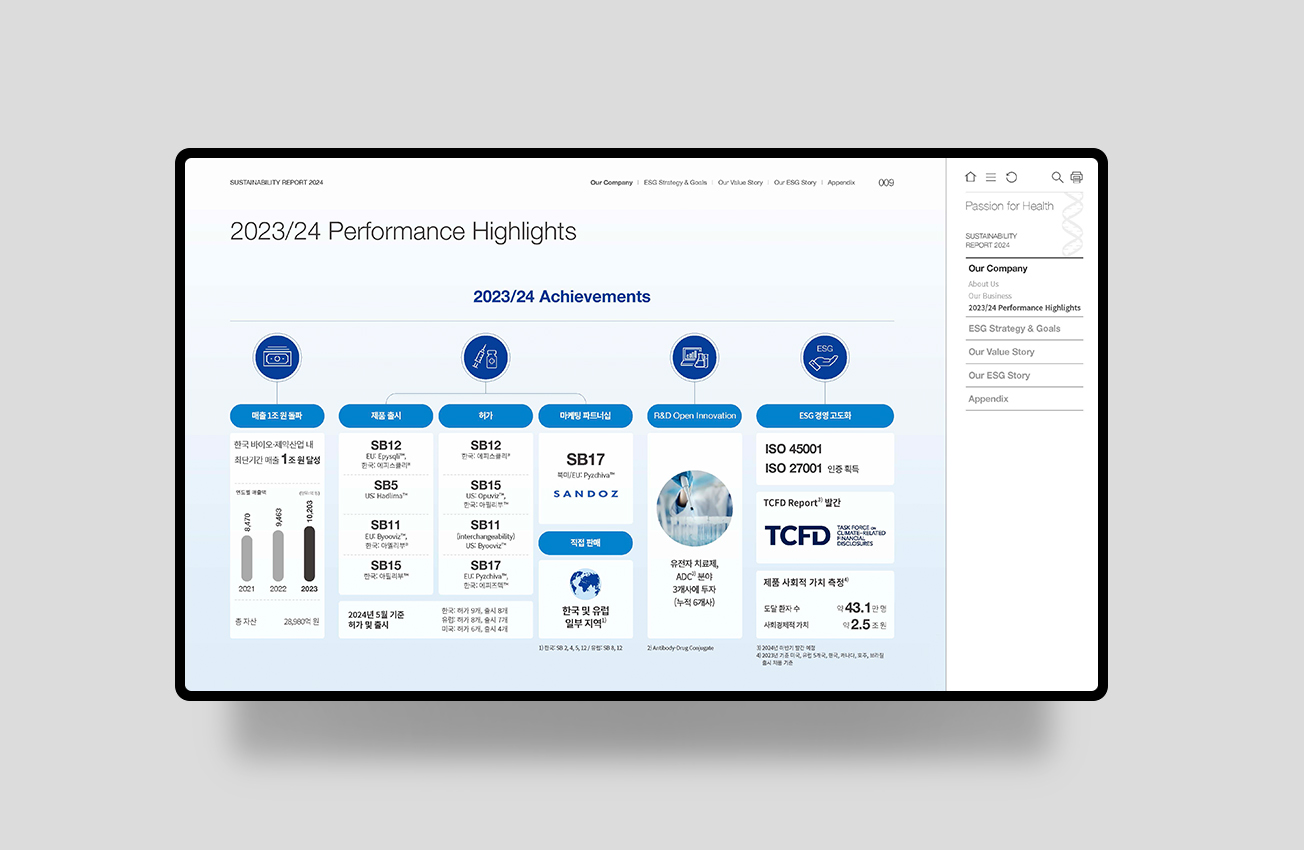Click the 직접 판매 pill label
The width and height of the screenshot is (1304, 850).
[x=586, y=543]
